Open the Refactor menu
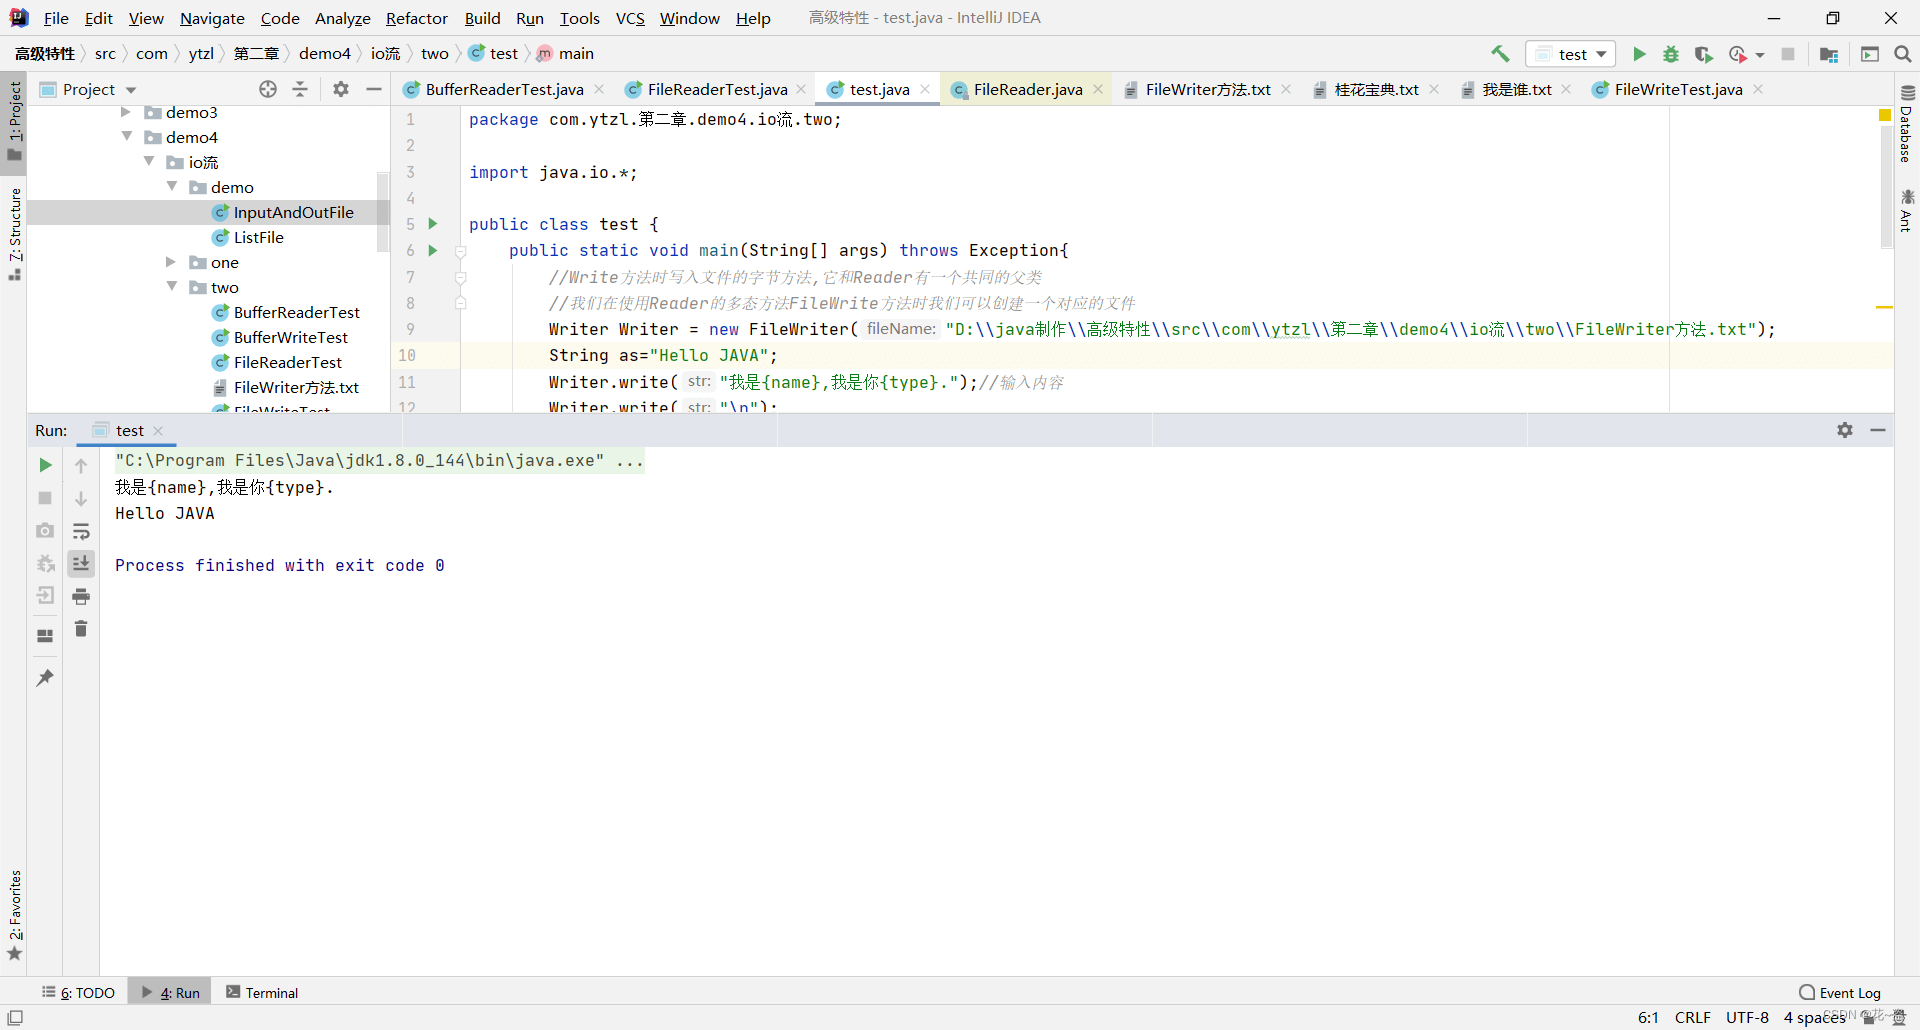Viewport: 1920px width, 1030px height. coord(417,18)
